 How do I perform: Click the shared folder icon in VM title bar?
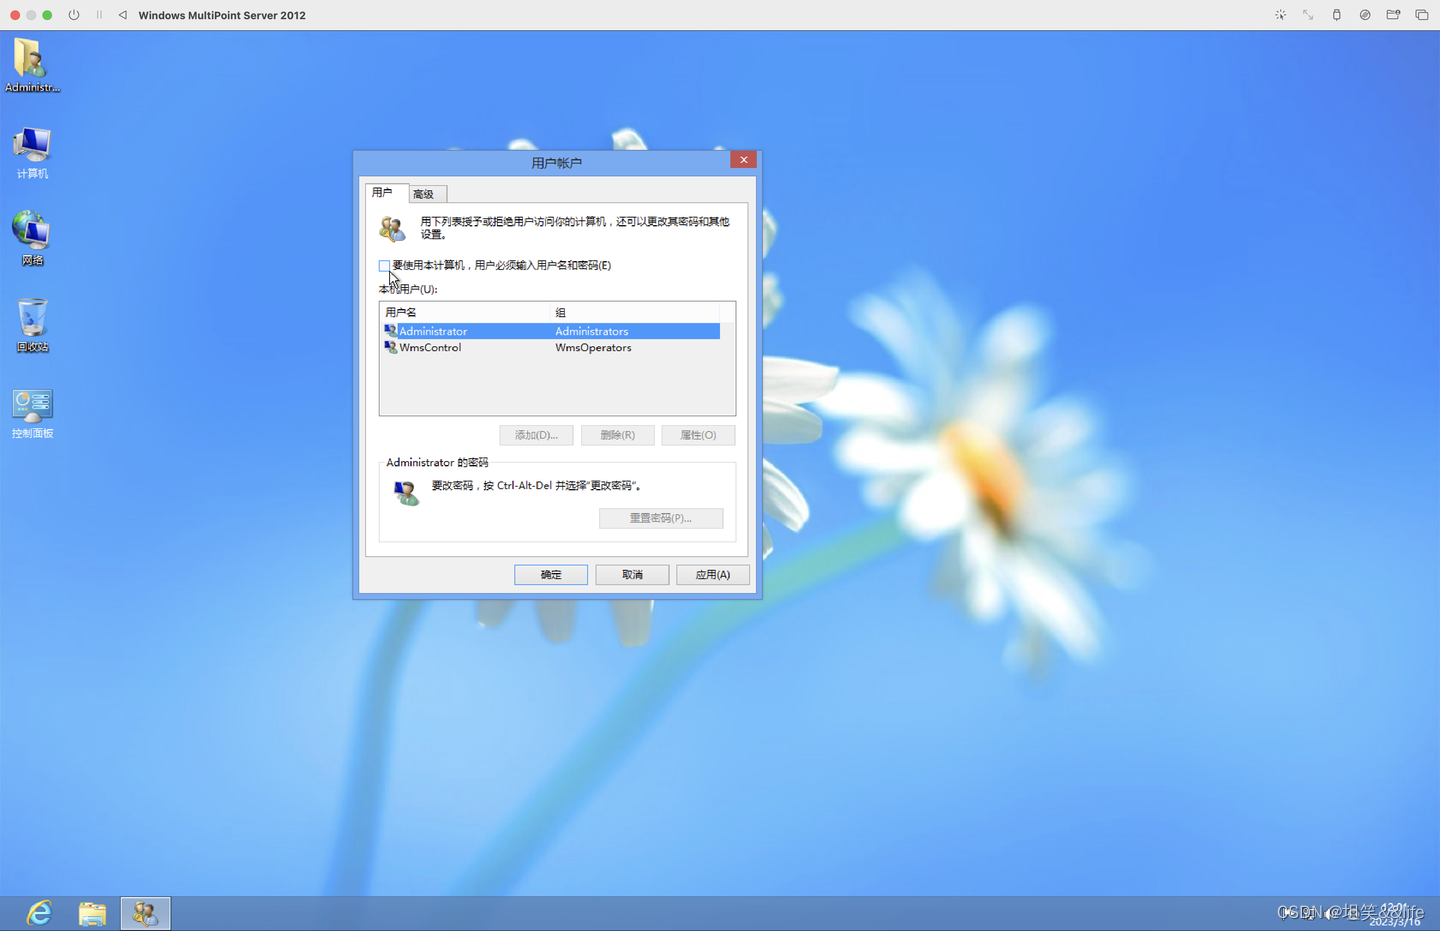tap(1393, 15)
